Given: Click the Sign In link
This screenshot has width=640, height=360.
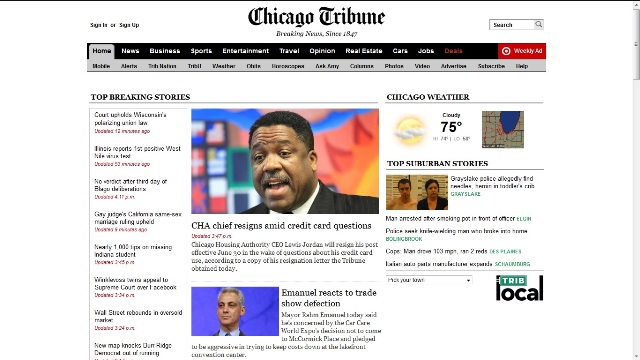Looking at the screenshot, I should pos(99,25).
